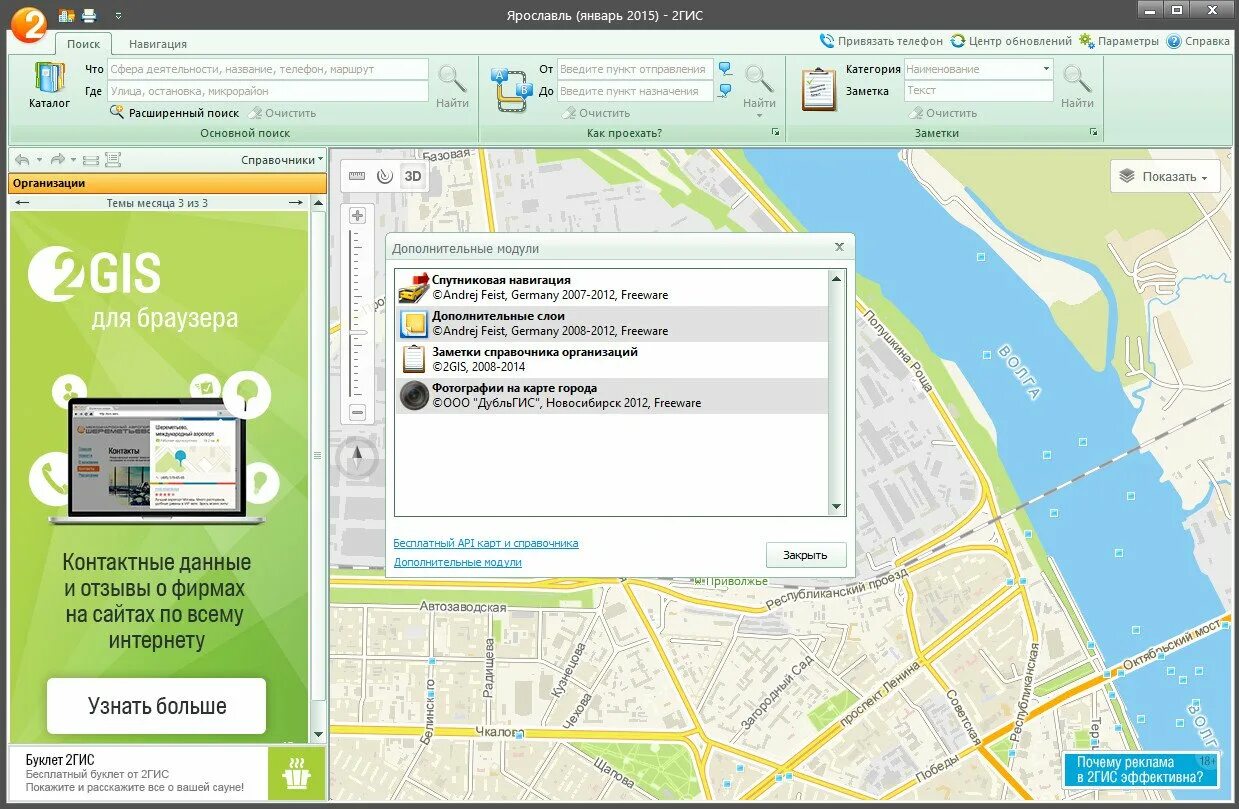Click the expand list icon in directory panel
This screenshot has height=809, width=1239.
click(113, 160)
